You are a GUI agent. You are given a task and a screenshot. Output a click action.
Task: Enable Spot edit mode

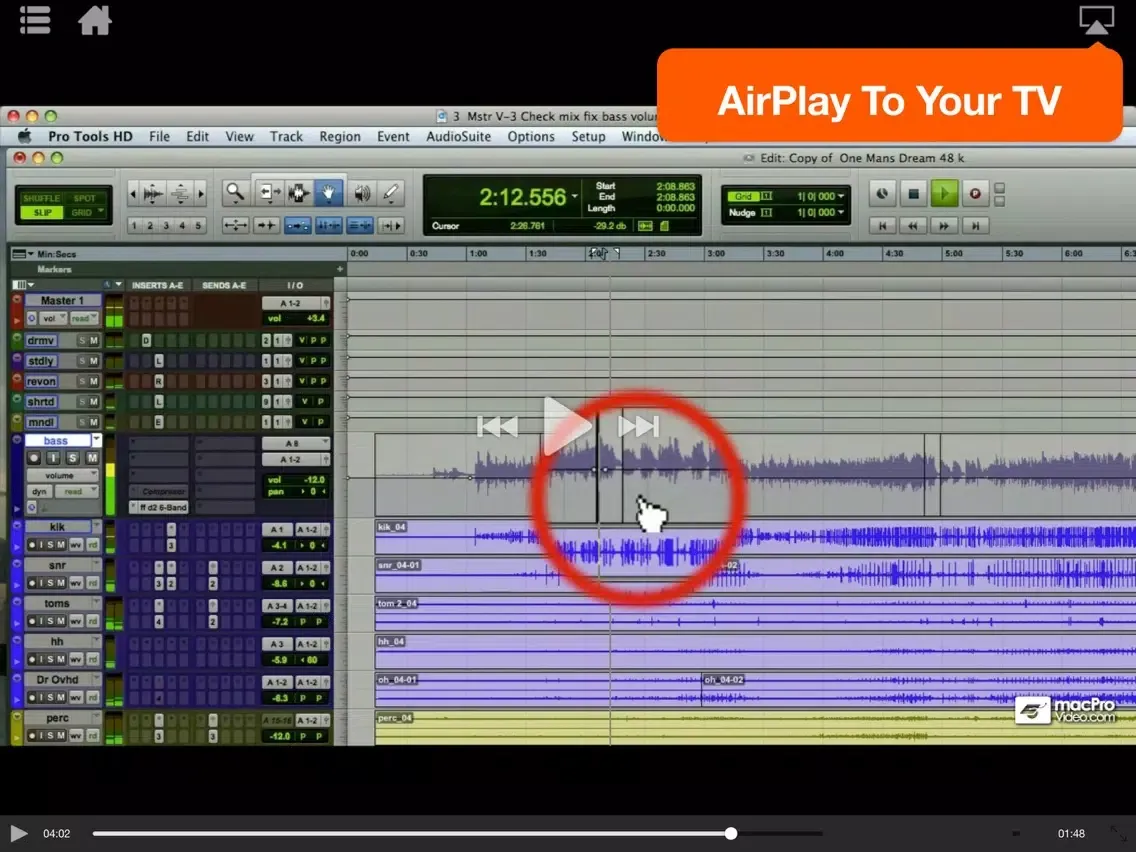pyautogui.click(x=84, y=198)
